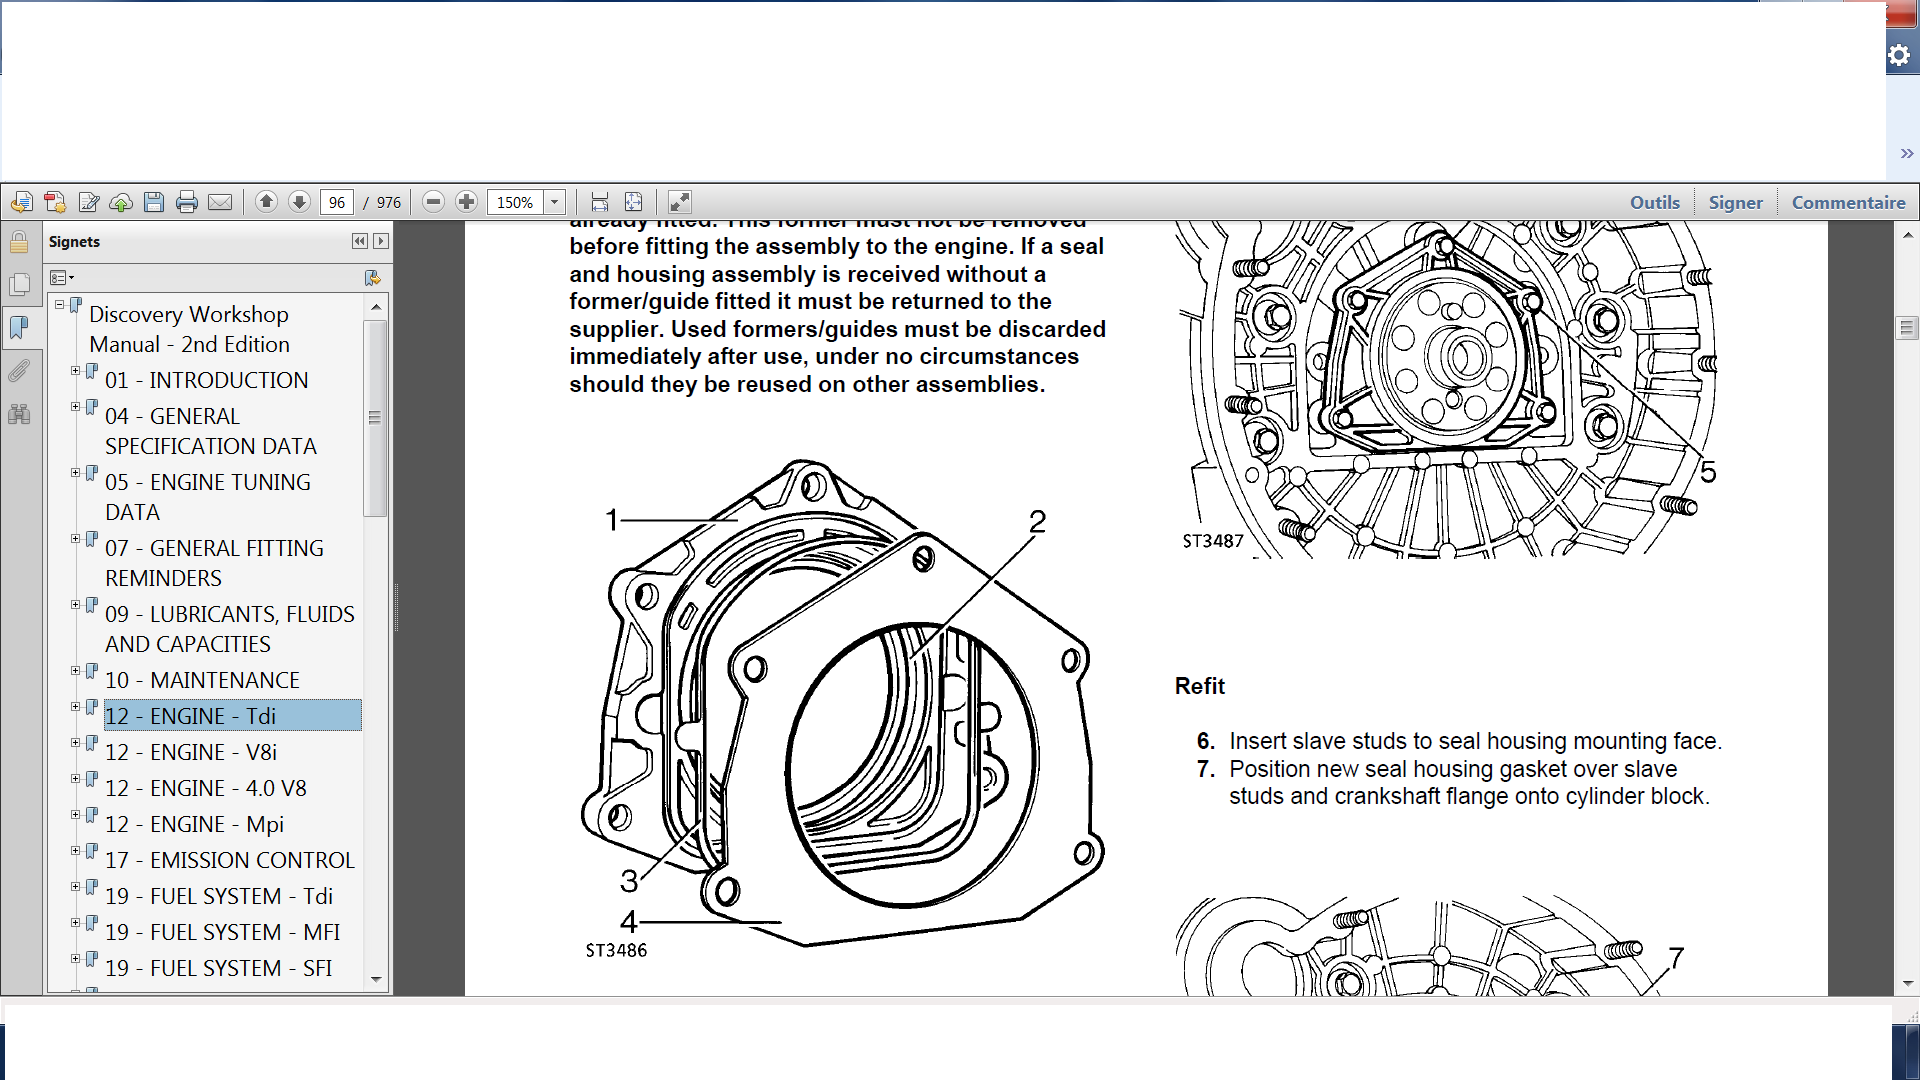Select the 17 - EMISSION CONTROL bookmark
Screen dimensions: 1920x1080
(x=229, y=860)
